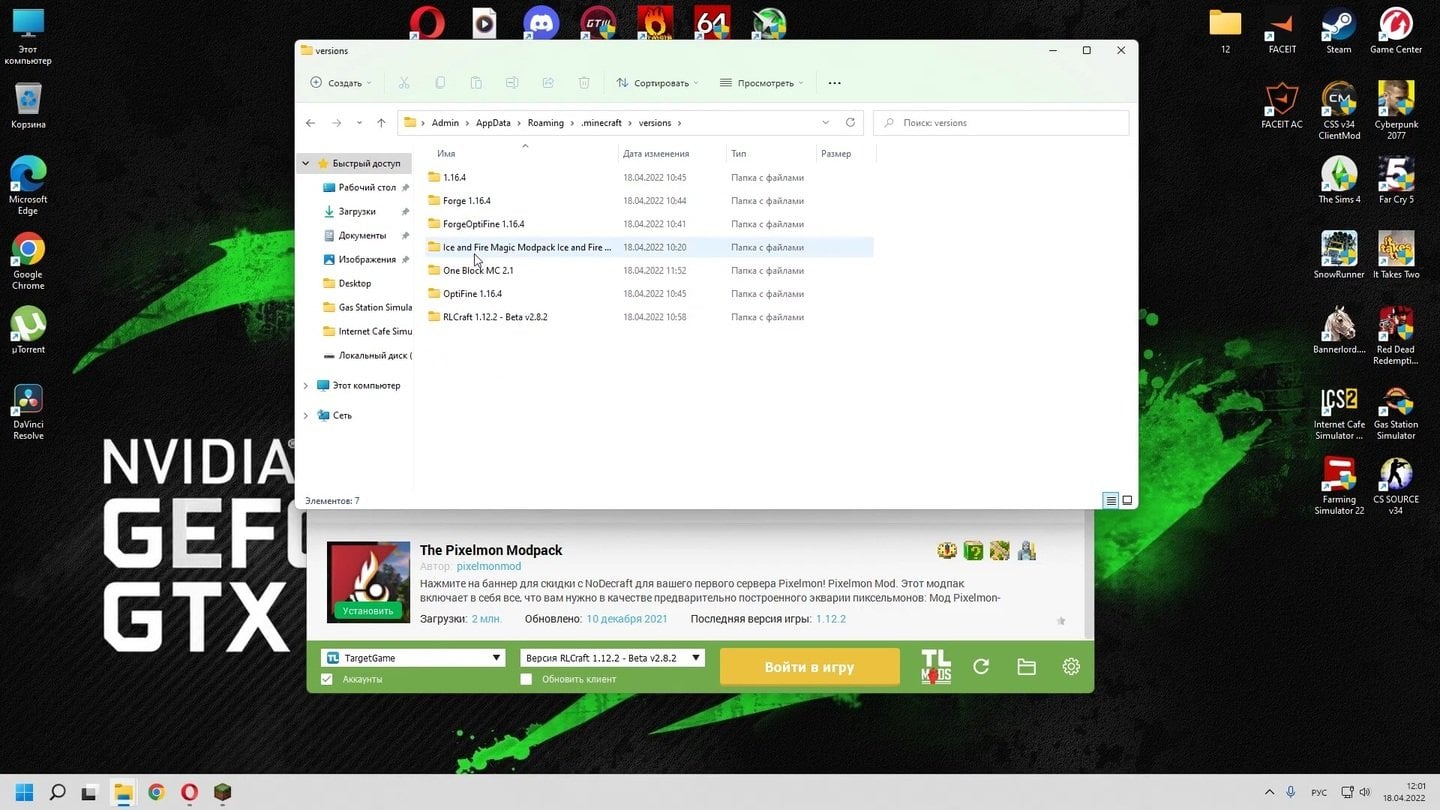
Task: Click the launcher refresh icon
Action: [981, 667]
